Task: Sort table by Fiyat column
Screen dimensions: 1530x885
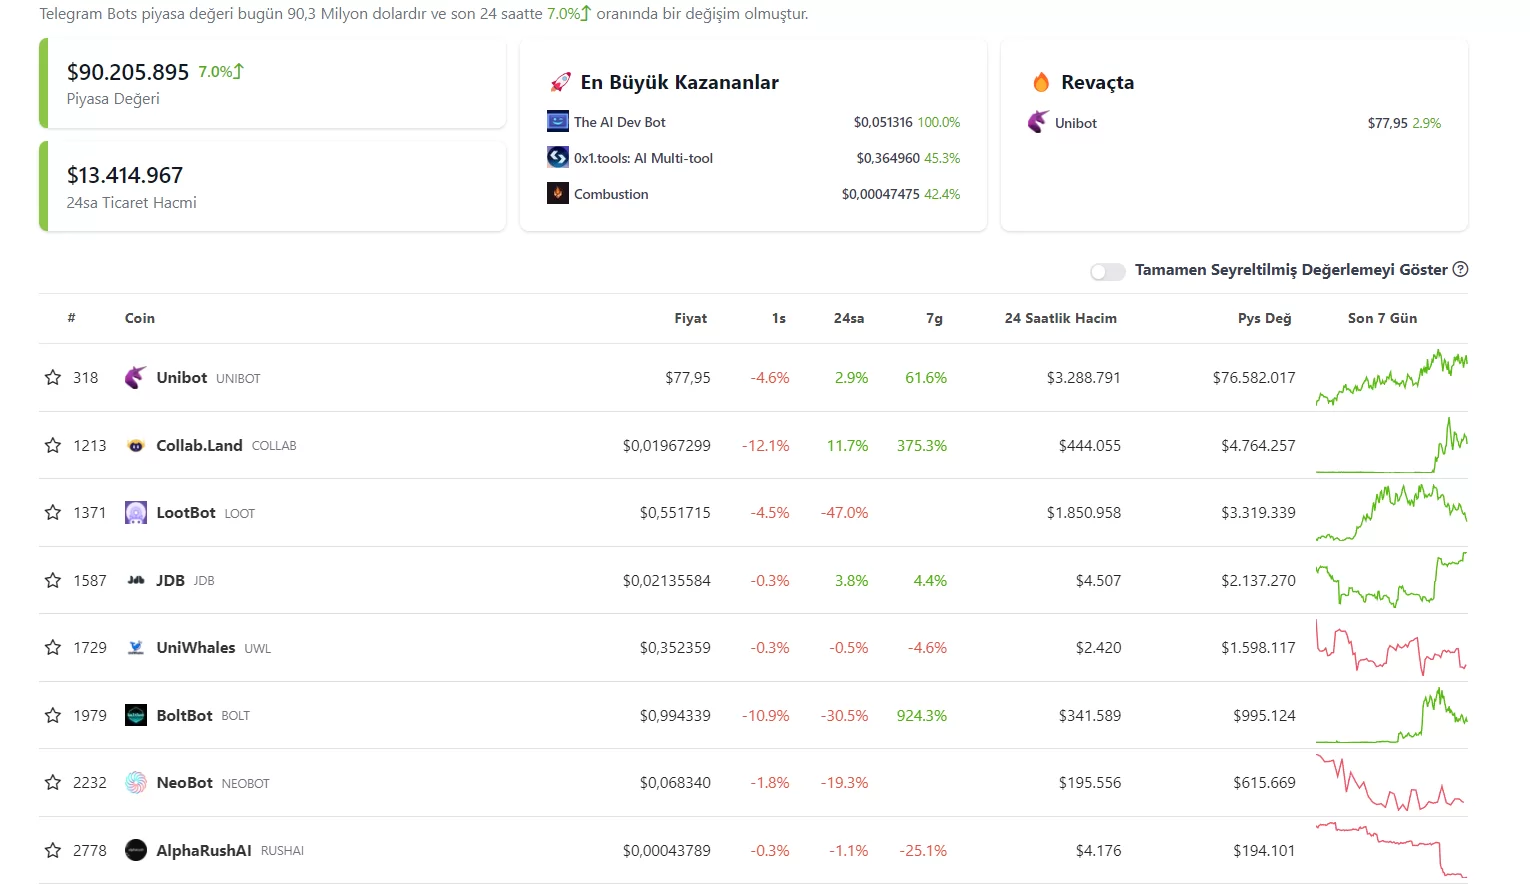Action: coord(690,318)
